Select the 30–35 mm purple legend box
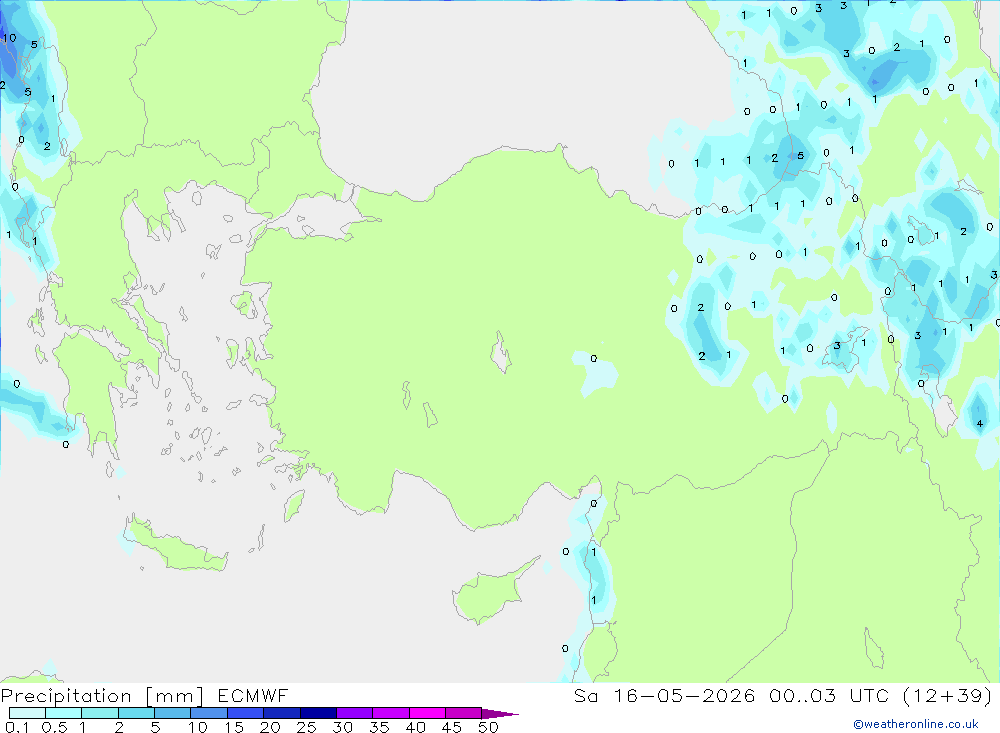 click(x=355, y=713)
